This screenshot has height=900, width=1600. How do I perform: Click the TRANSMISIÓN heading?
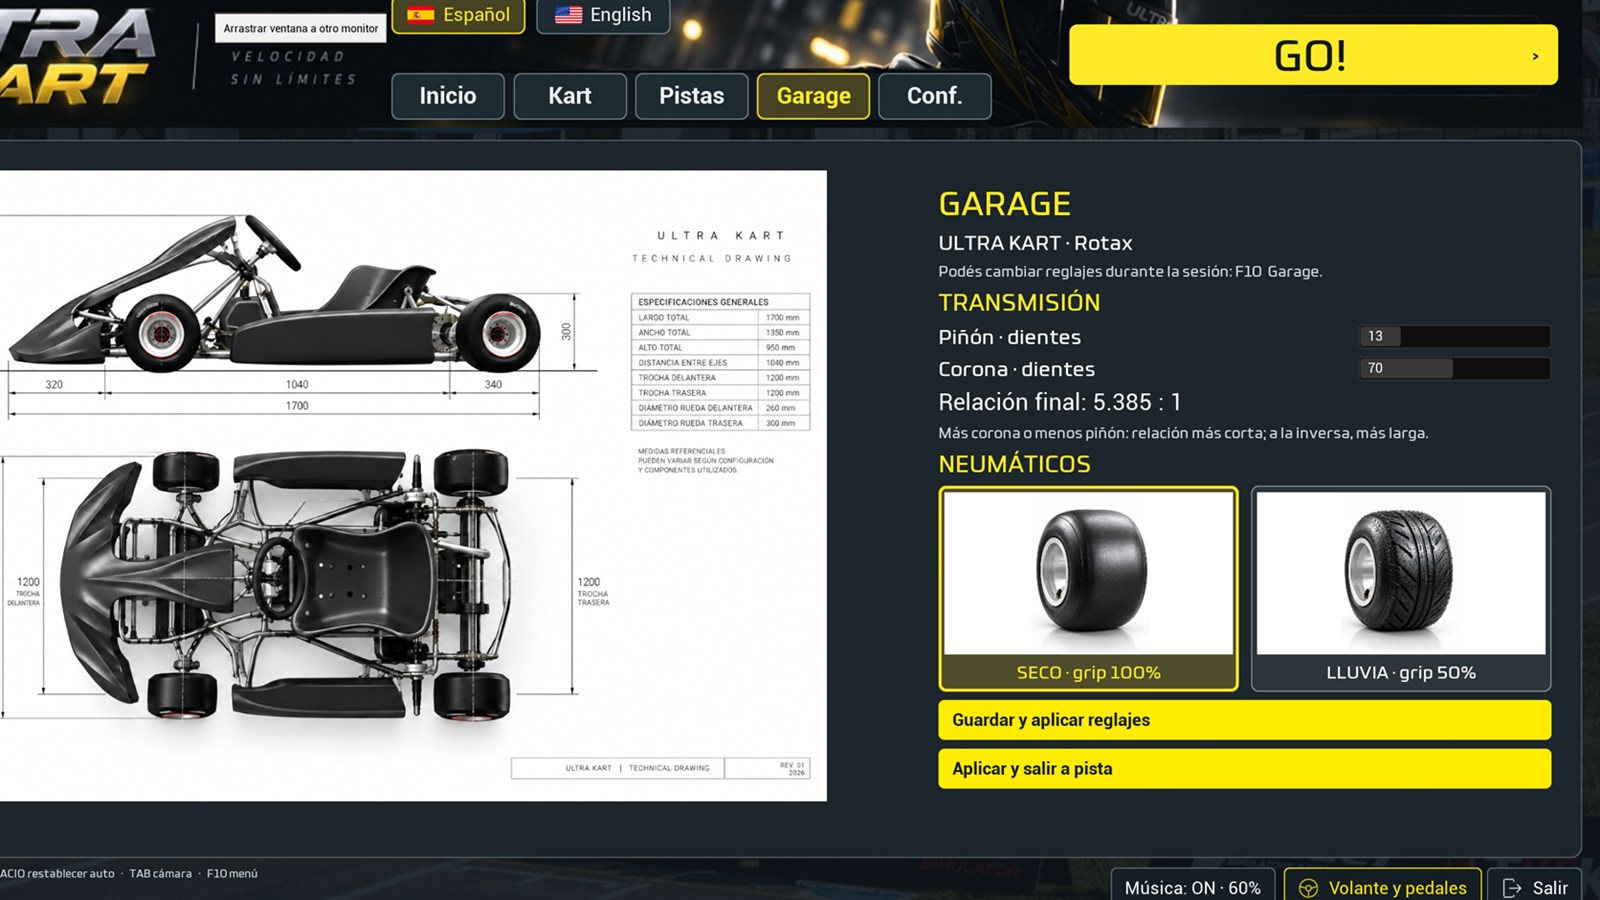coord(1019,302)
